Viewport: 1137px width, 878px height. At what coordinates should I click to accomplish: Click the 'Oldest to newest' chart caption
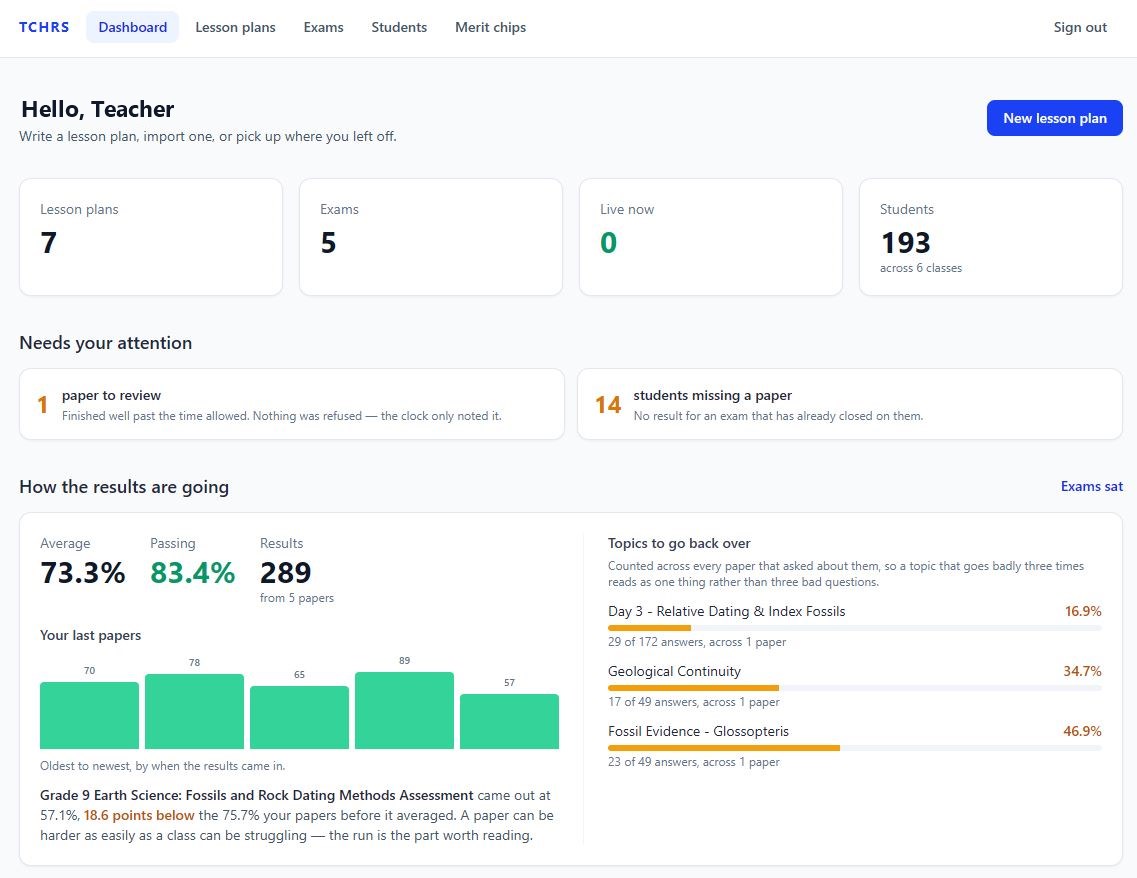point(162,766)
